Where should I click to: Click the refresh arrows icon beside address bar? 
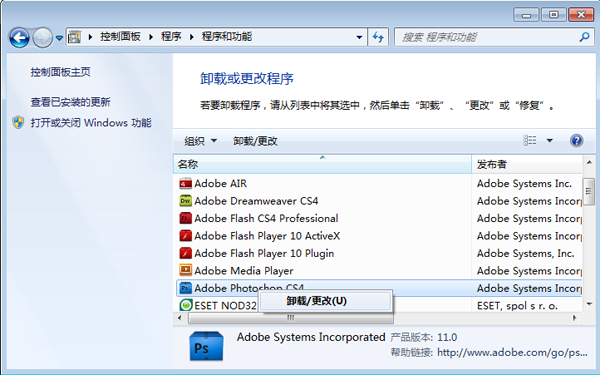[x=378, y=37]
